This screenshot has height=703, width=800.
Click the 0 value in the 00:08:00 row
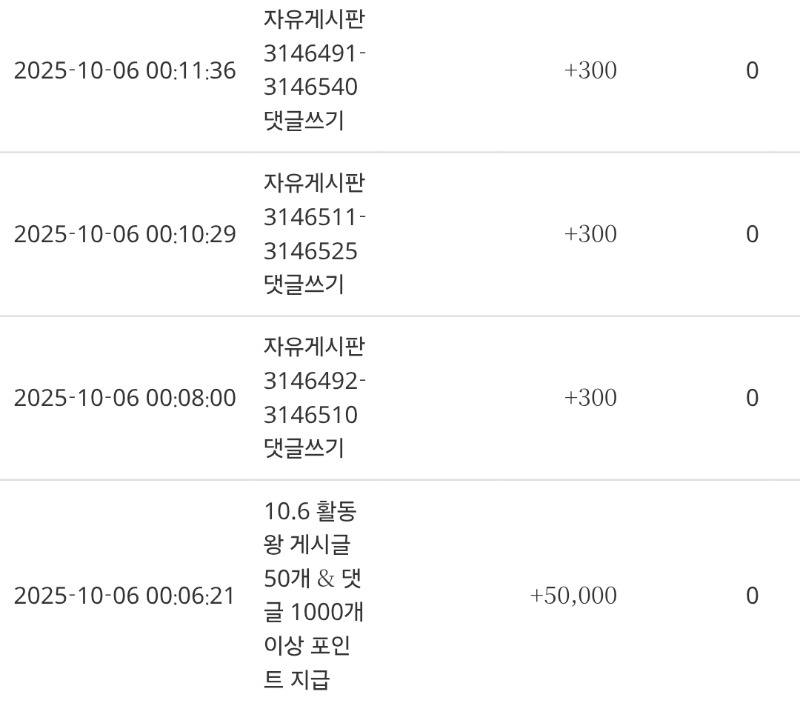752,398
